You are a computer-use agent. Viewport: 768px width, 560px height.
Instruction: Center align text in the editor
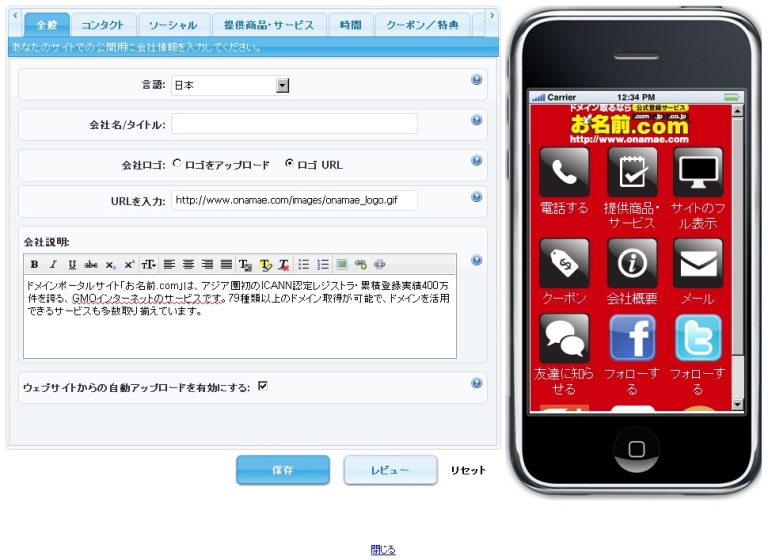pyautogui.click(x=188, y=265)
